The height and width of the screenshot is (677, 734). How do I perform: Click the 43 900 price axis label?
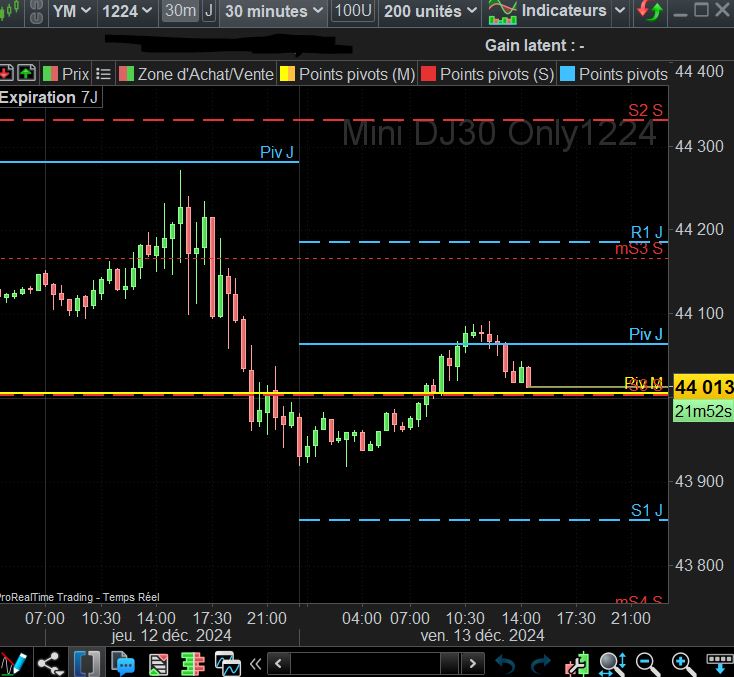699,481
